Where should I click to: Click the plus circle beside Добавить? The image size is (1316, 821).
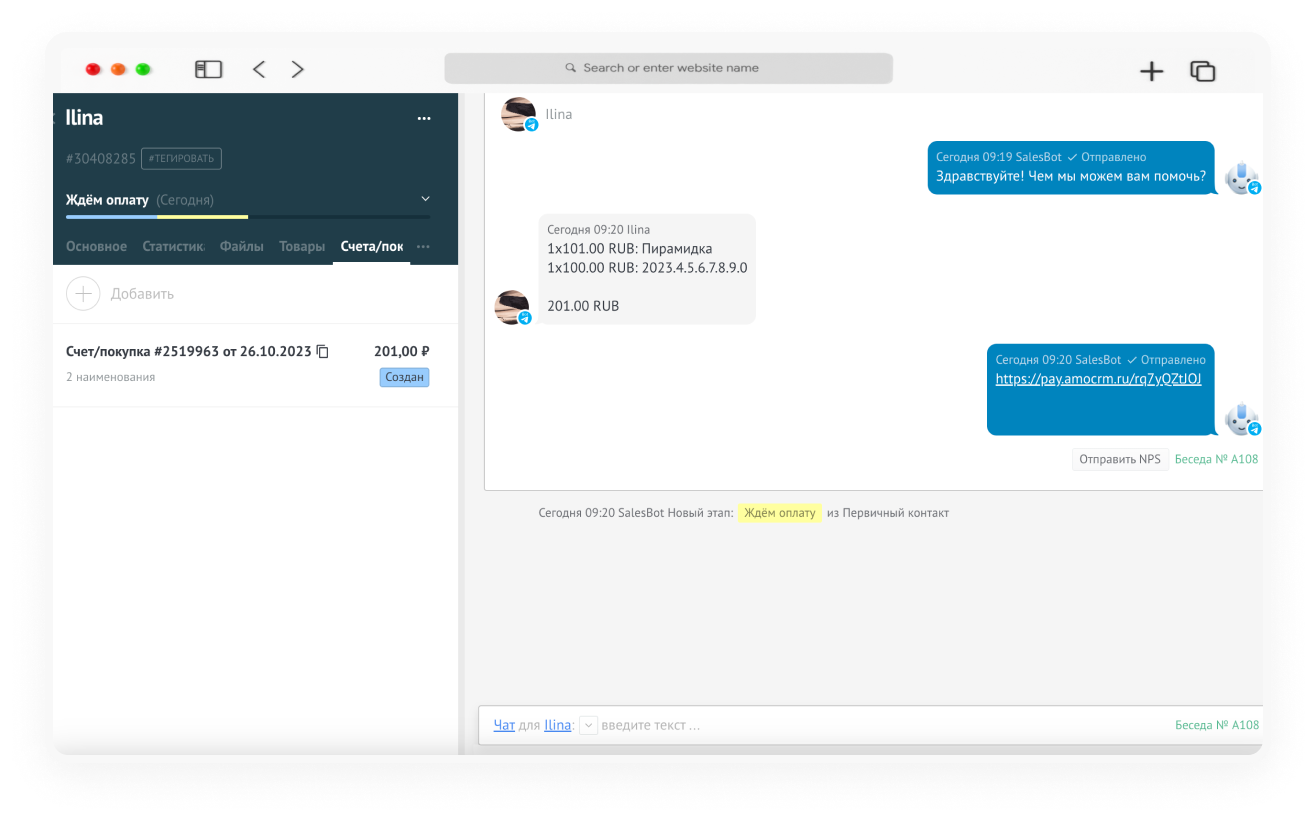[83, 294]
